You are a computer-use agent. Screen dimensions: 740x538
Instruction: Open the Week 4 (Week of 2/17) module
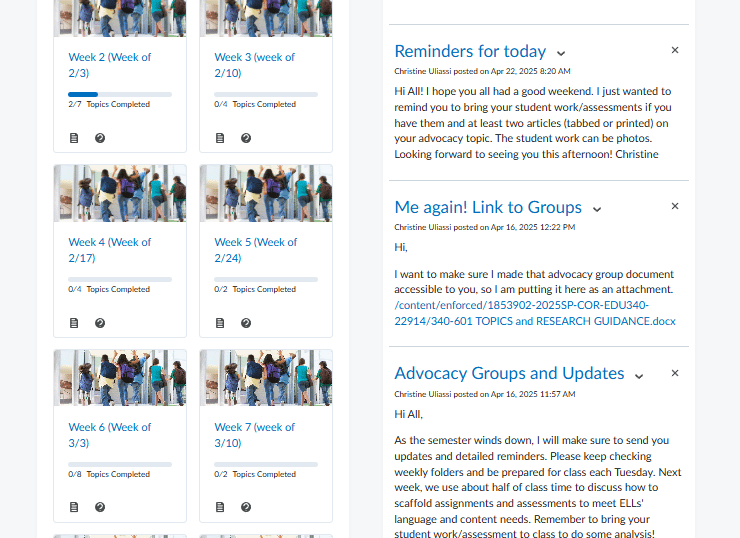(x=109, y=250)
